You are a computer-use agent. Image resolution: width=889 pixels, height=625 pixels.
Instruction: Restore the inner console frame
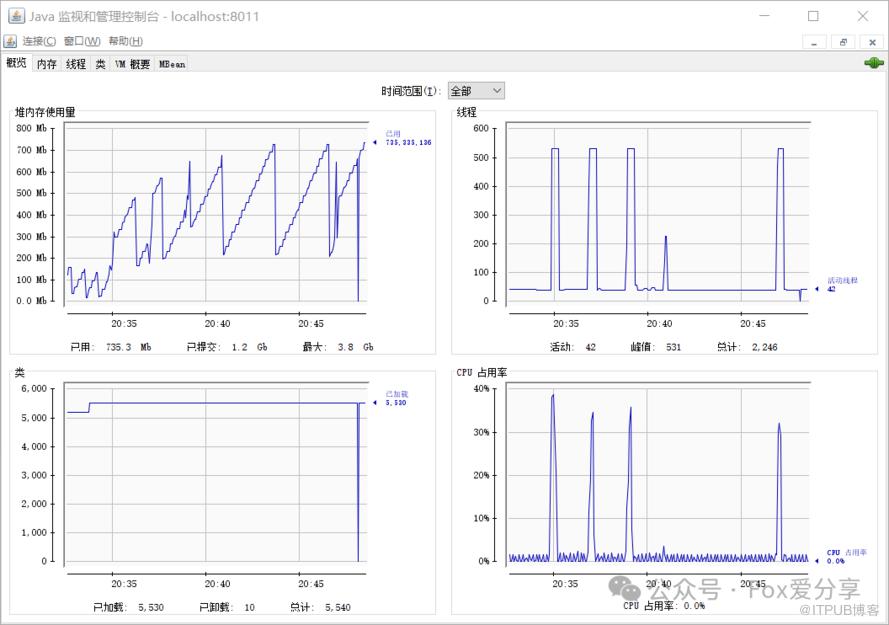click(x=843, y=42)
